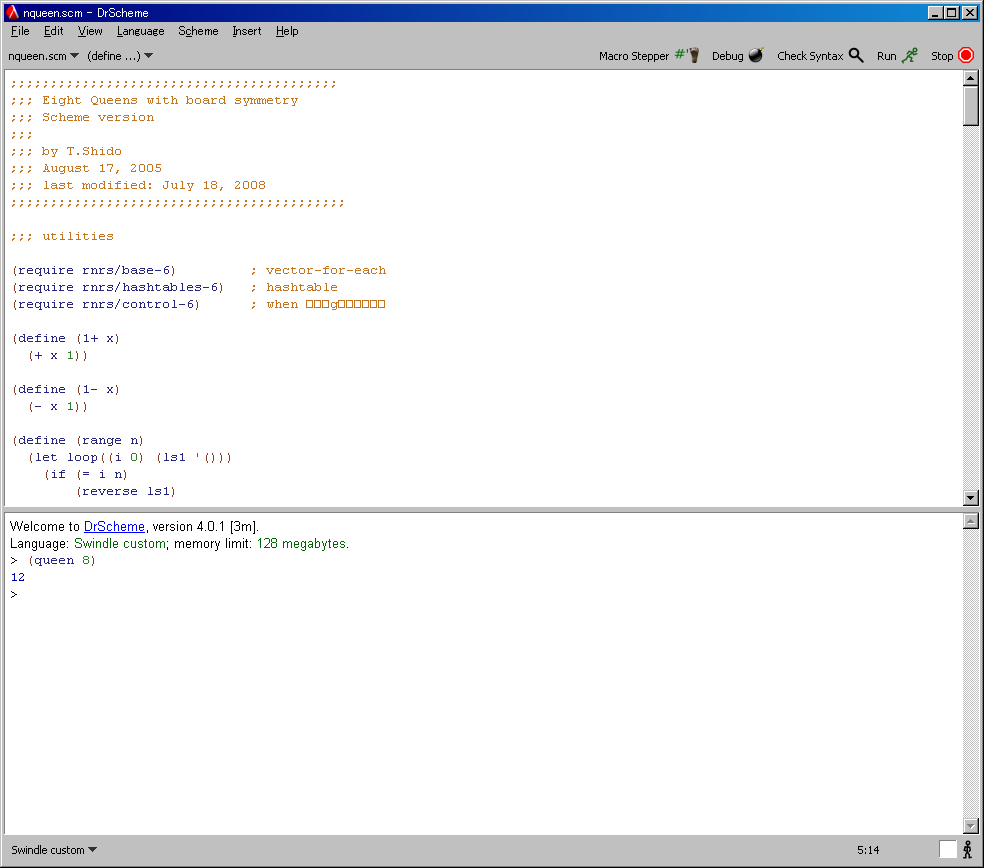Click the result value "12"
This screenshot has height=868, width=984.
18,577
